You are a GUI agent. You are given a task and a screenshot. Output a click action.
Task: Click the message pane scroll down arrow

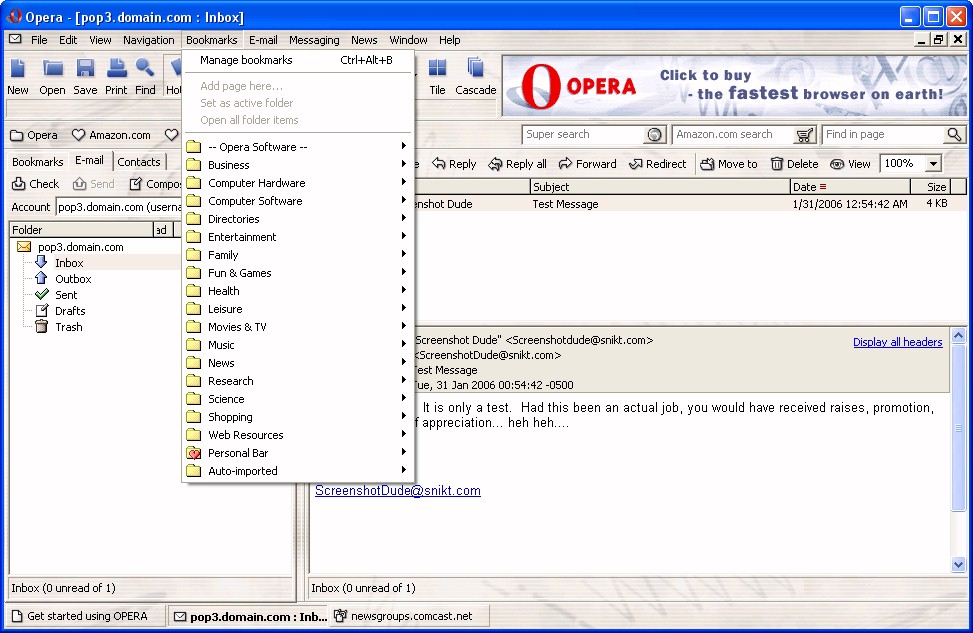point(958,565)
